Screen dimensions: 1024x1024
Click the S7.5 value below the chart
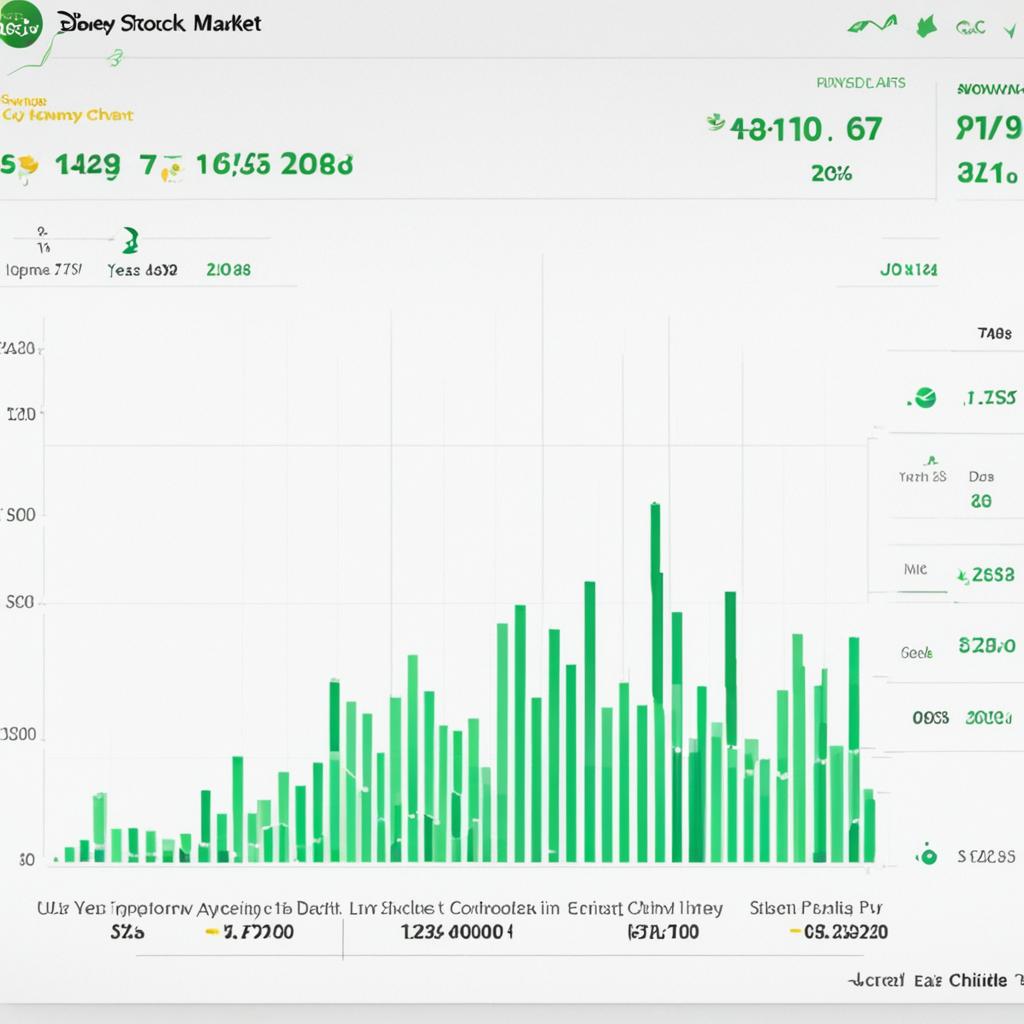click(127, 932)
